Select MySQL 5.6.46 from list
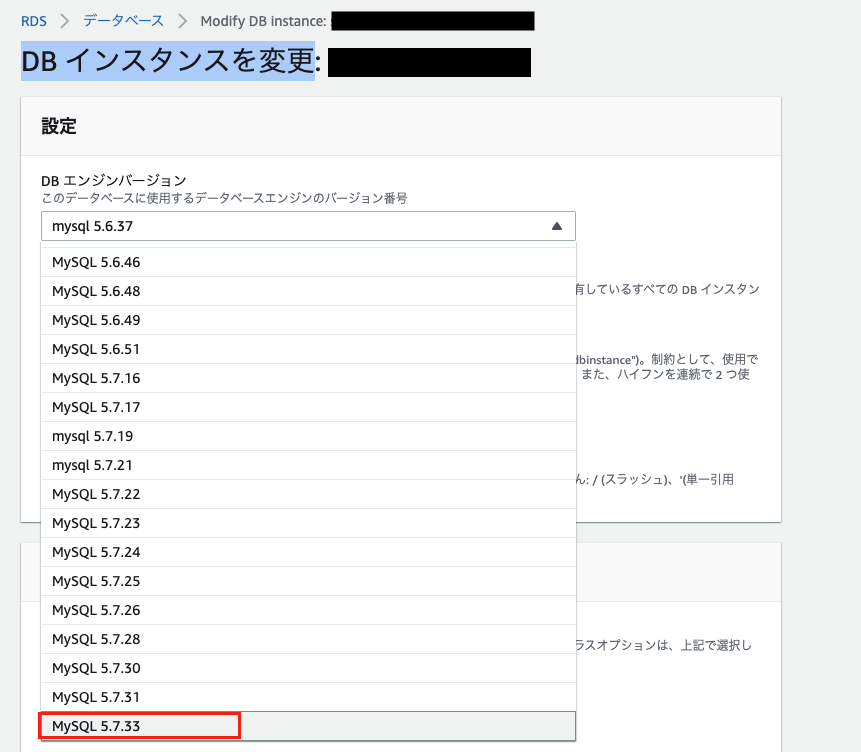Viewport: 861px width, 752px height. [x=308, y=262]
